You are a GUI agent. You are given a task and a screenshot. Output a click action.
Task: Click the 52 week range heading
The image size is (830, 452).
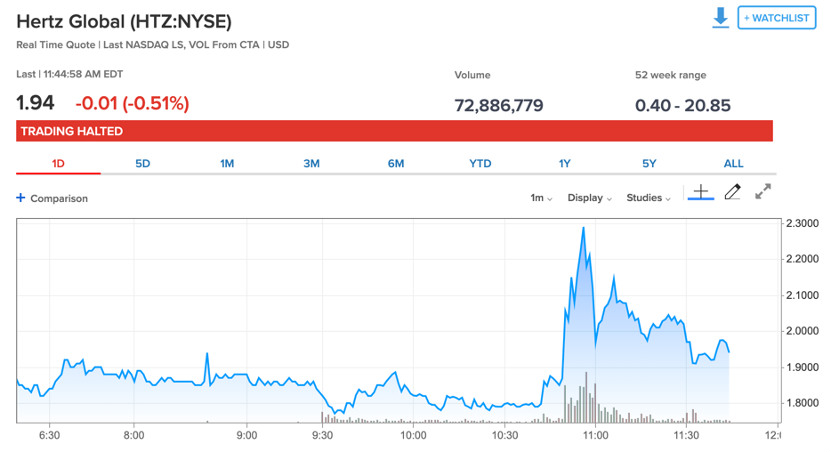(x=671, y=75)
